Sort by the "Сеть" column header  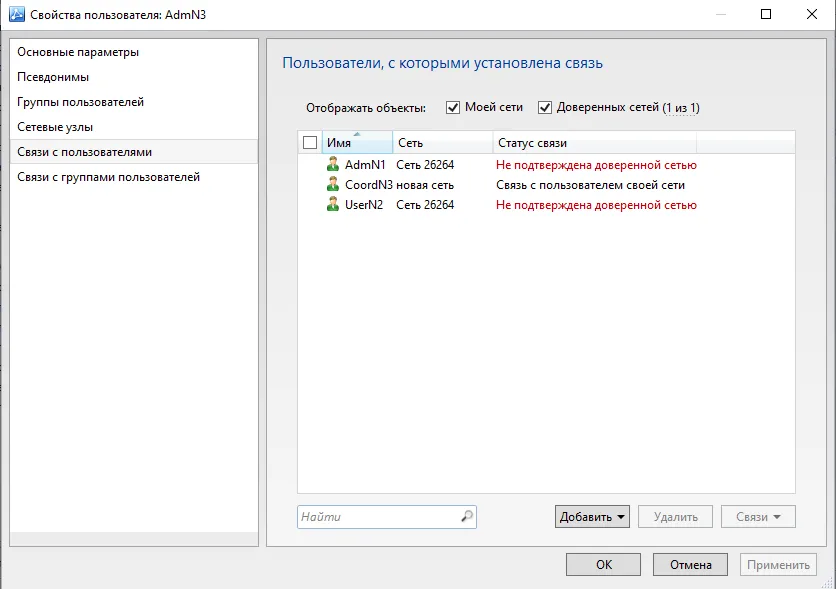443,142
